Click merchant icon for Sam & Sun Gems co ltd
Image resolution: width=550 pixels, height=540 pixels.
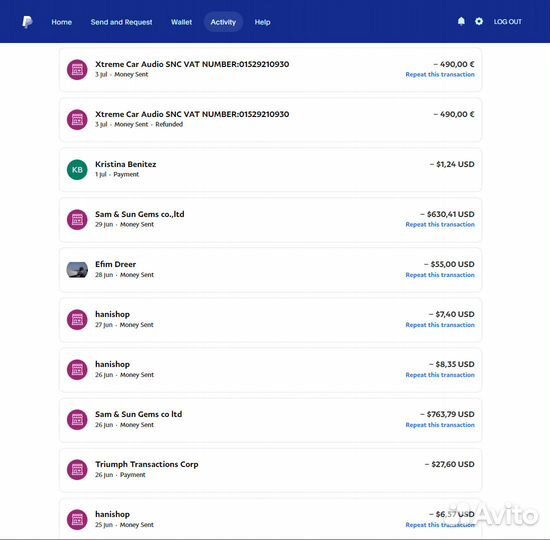[x=77, y=420]
